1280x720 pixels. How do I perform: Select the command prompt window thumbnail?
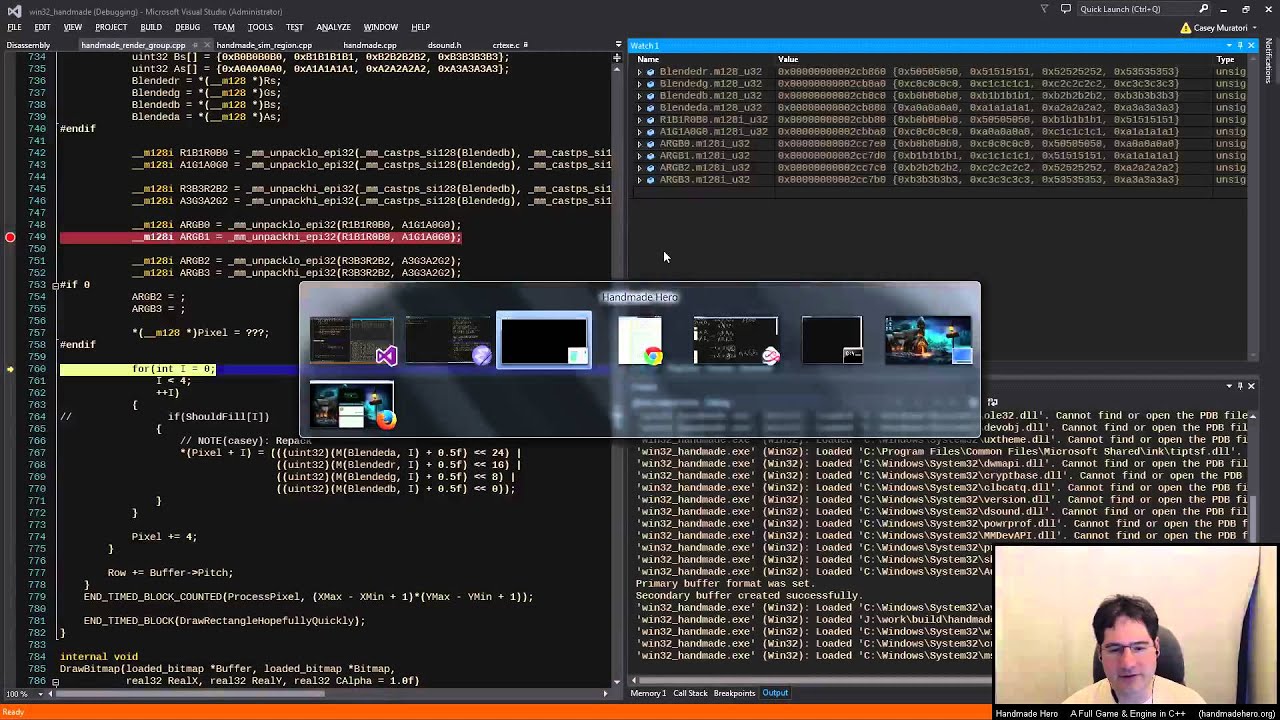pyautogui.click(x=832, y=340)
